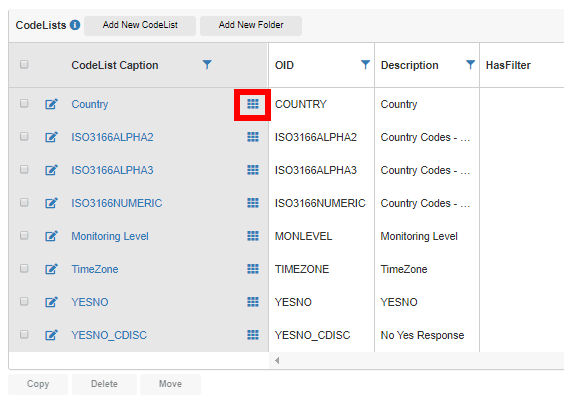This screenshot has height=404, width=564.
Task: Open the grid icon for YESNO_CDISC
Action: coord(253,335)
